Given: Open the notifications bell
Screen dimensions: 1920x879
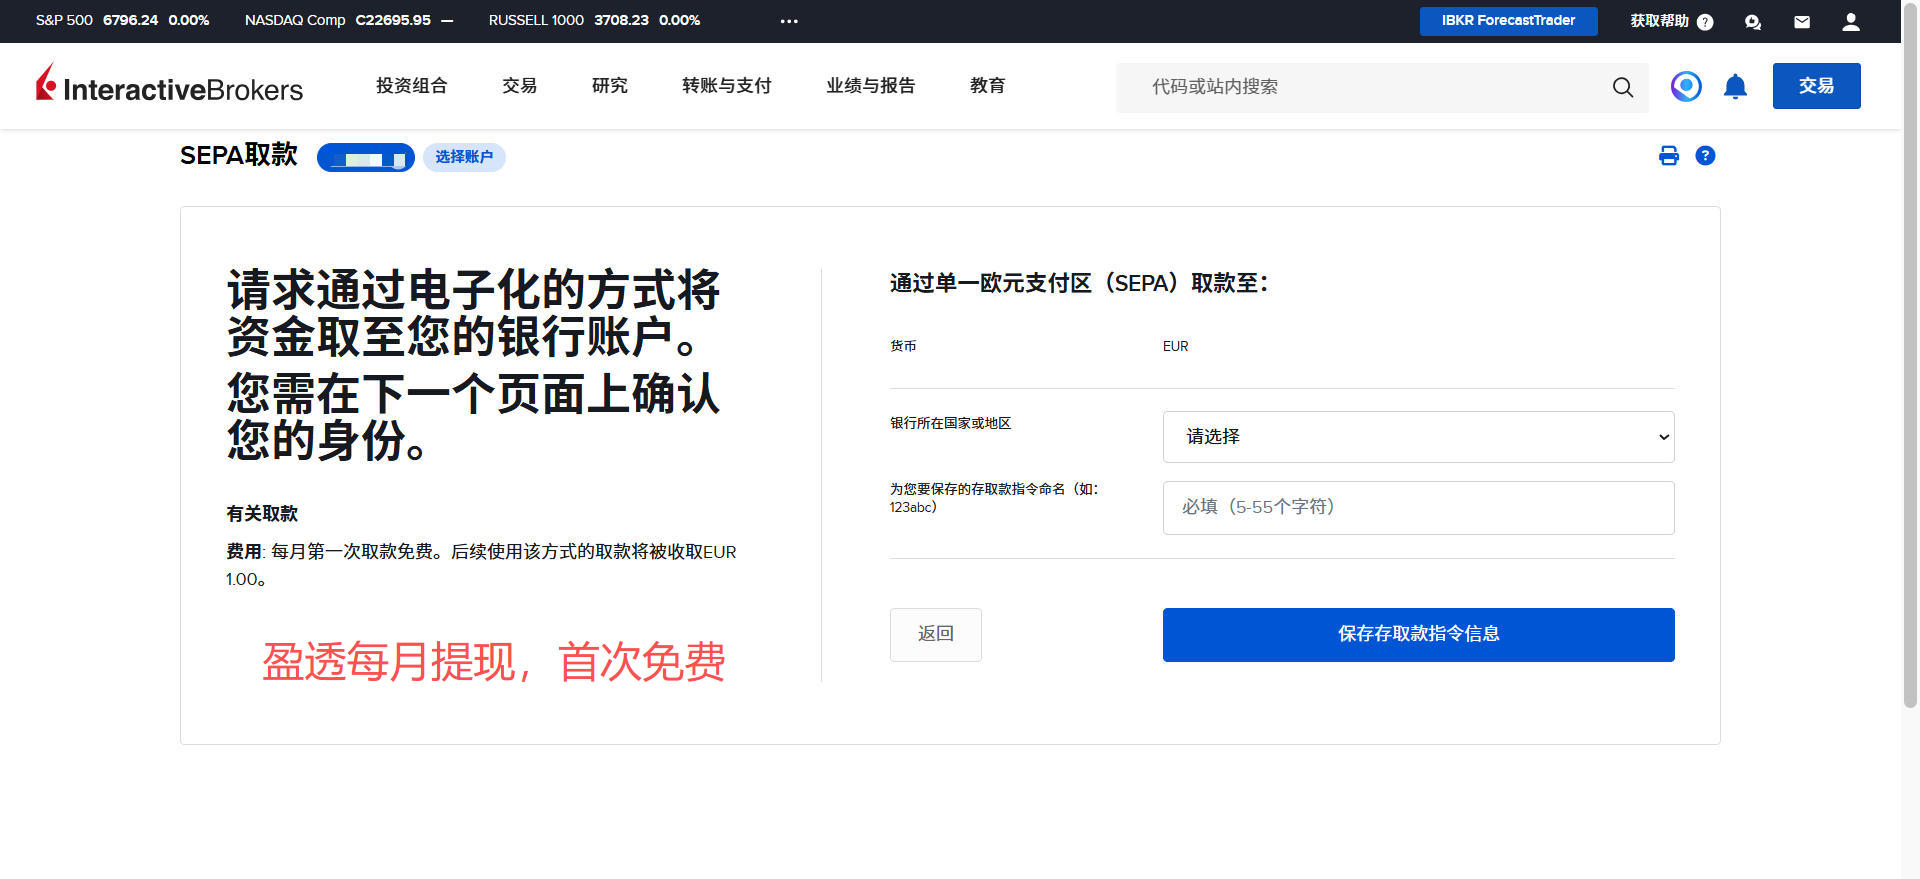Looking at the screenshot, I should (1735, 87).
